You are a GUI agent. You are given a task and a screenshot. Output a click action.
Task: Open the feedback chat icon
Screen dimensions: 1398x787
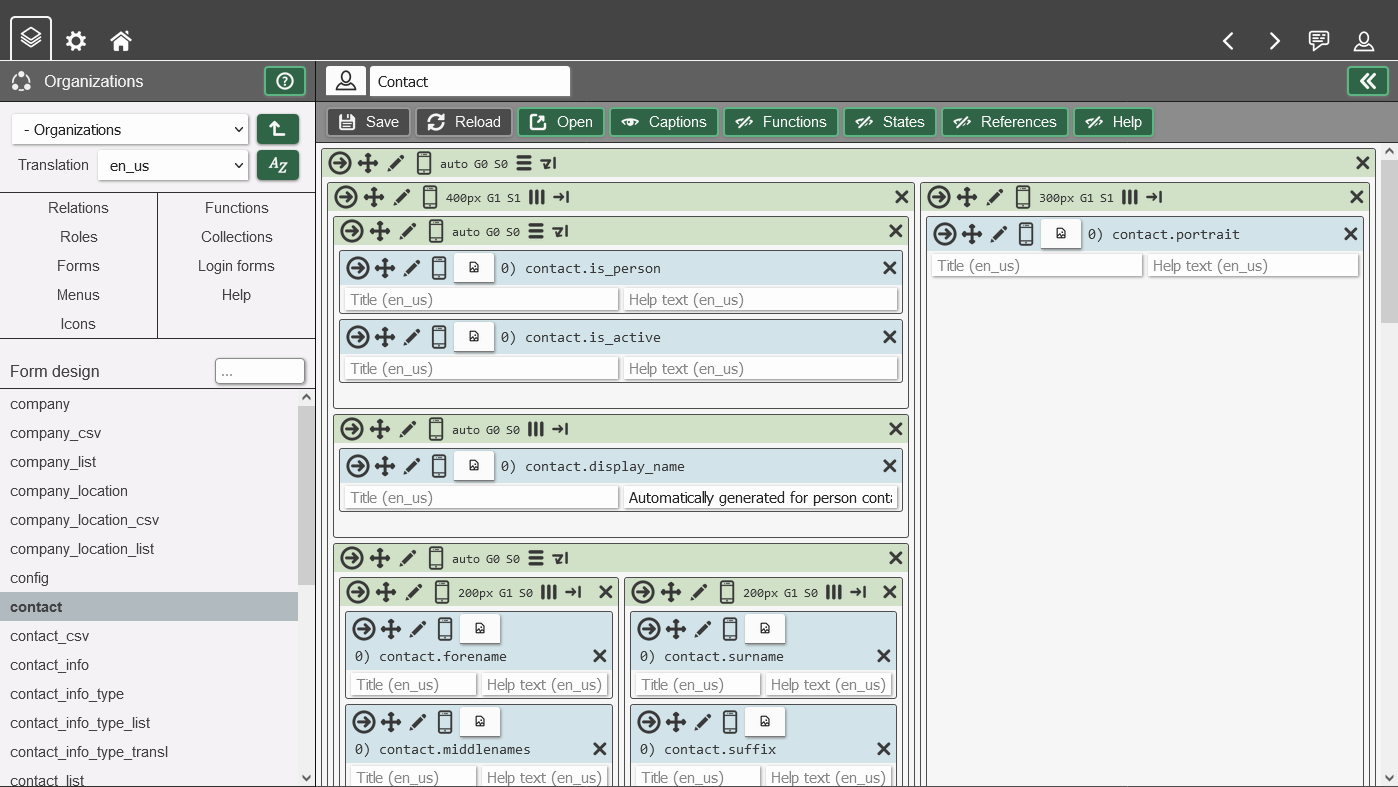(1319, 41)
